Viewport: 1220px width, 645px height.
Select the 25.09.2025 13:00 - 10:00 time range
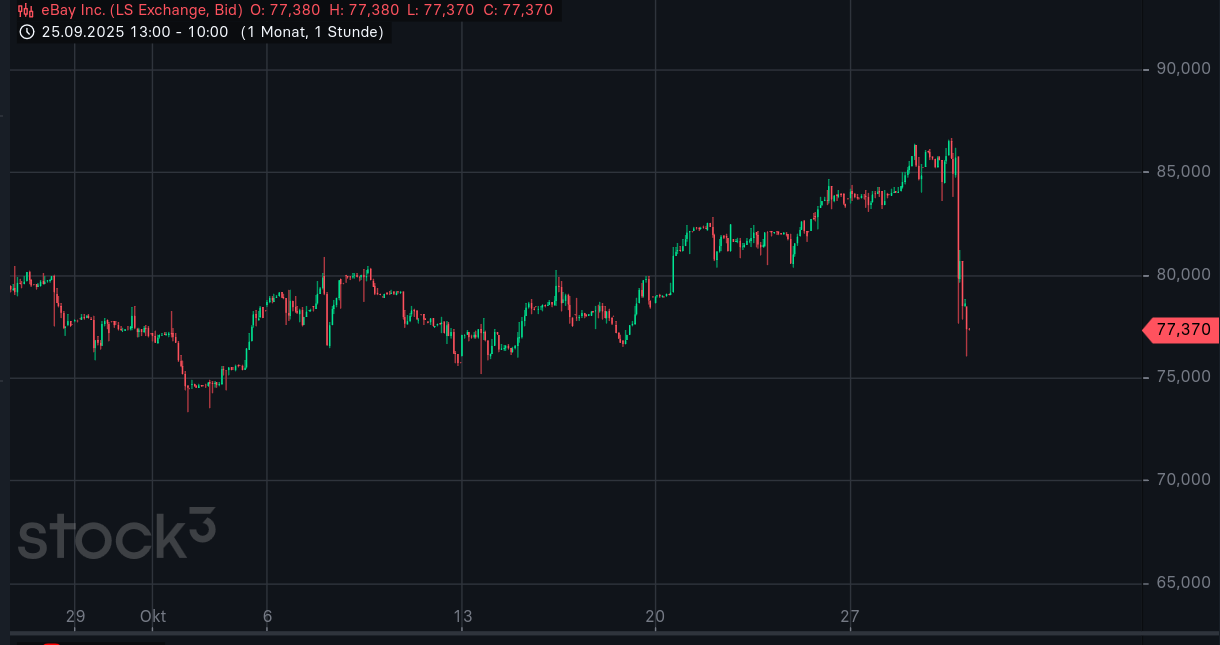(x=135, y=32)
